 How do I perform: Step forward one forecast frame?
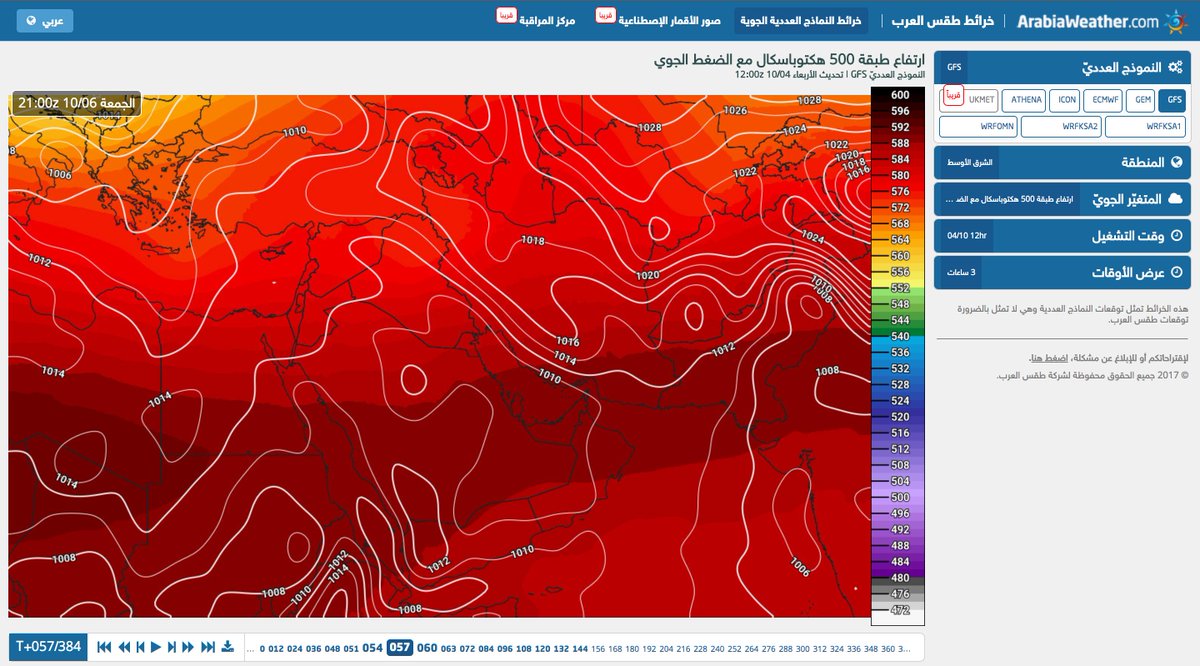(171, 647)
